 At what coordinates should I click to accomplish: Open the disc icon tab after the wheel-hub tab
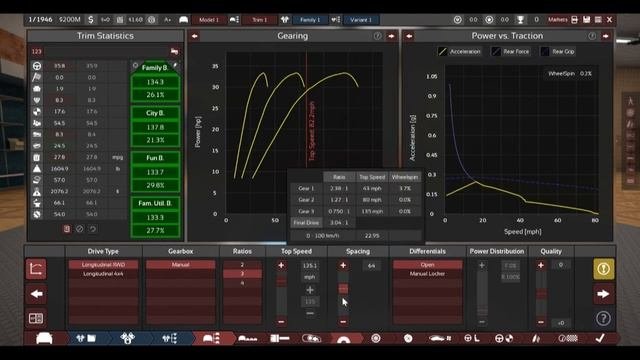pyautogui.click(x=408, y=338)
